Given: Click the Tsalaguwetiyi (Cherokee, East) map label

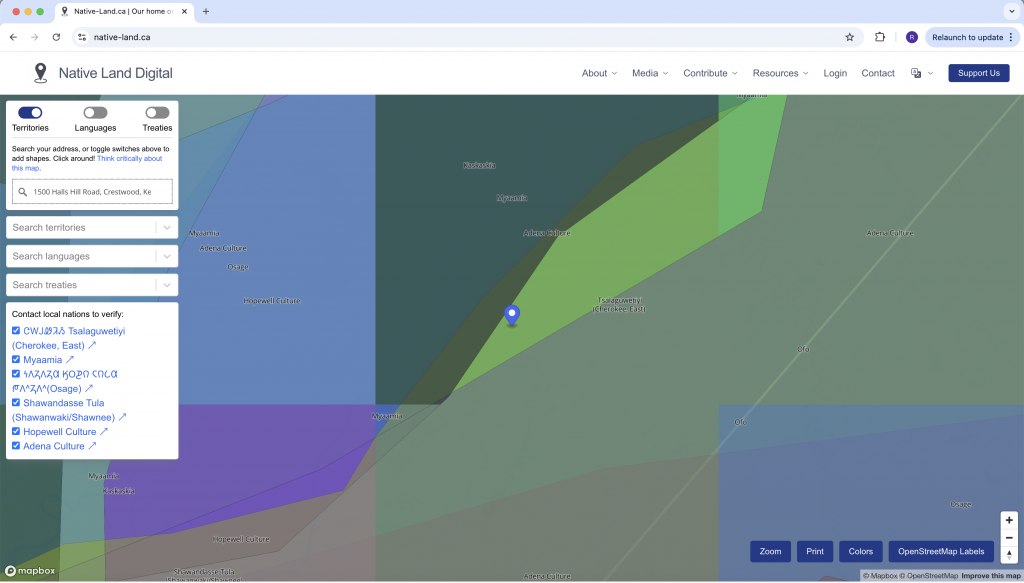Looking at the screenshot, I should click(x=619, y=305).
